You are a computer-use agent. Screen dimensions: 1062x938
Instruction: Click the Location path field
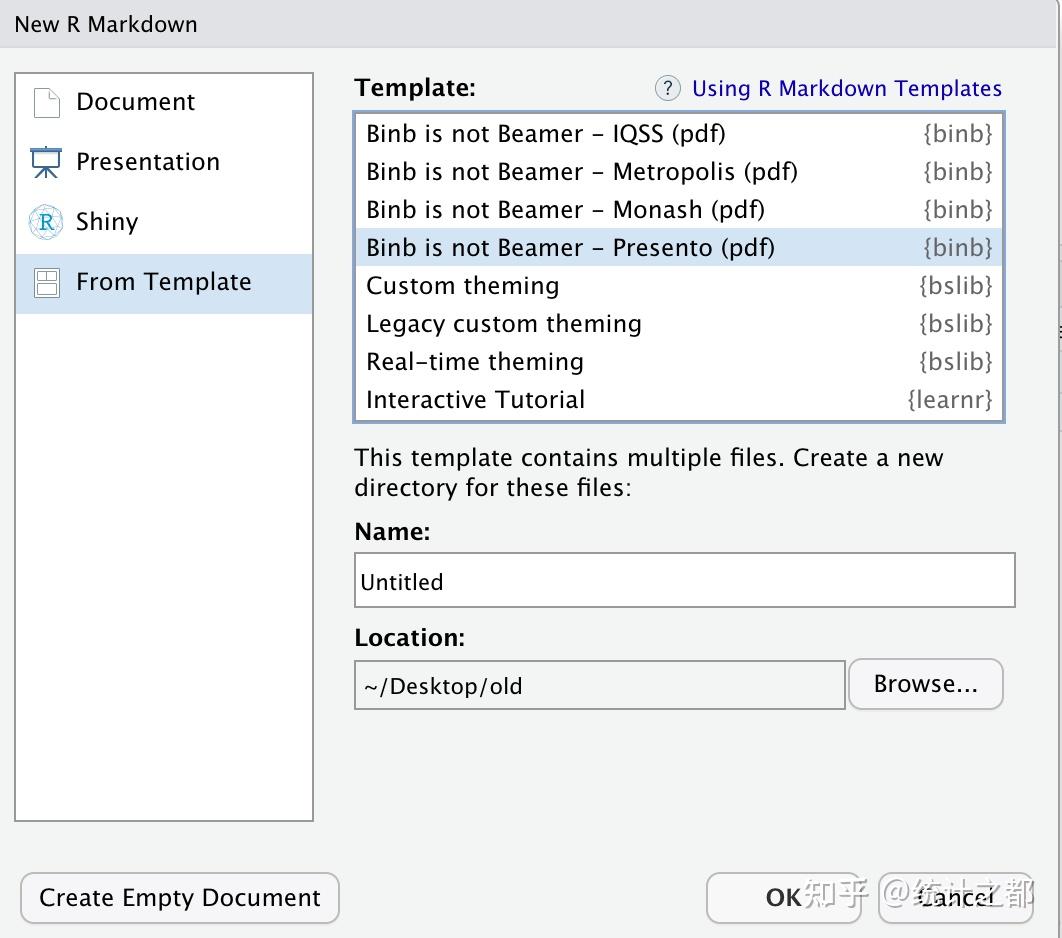coord(599,686)
